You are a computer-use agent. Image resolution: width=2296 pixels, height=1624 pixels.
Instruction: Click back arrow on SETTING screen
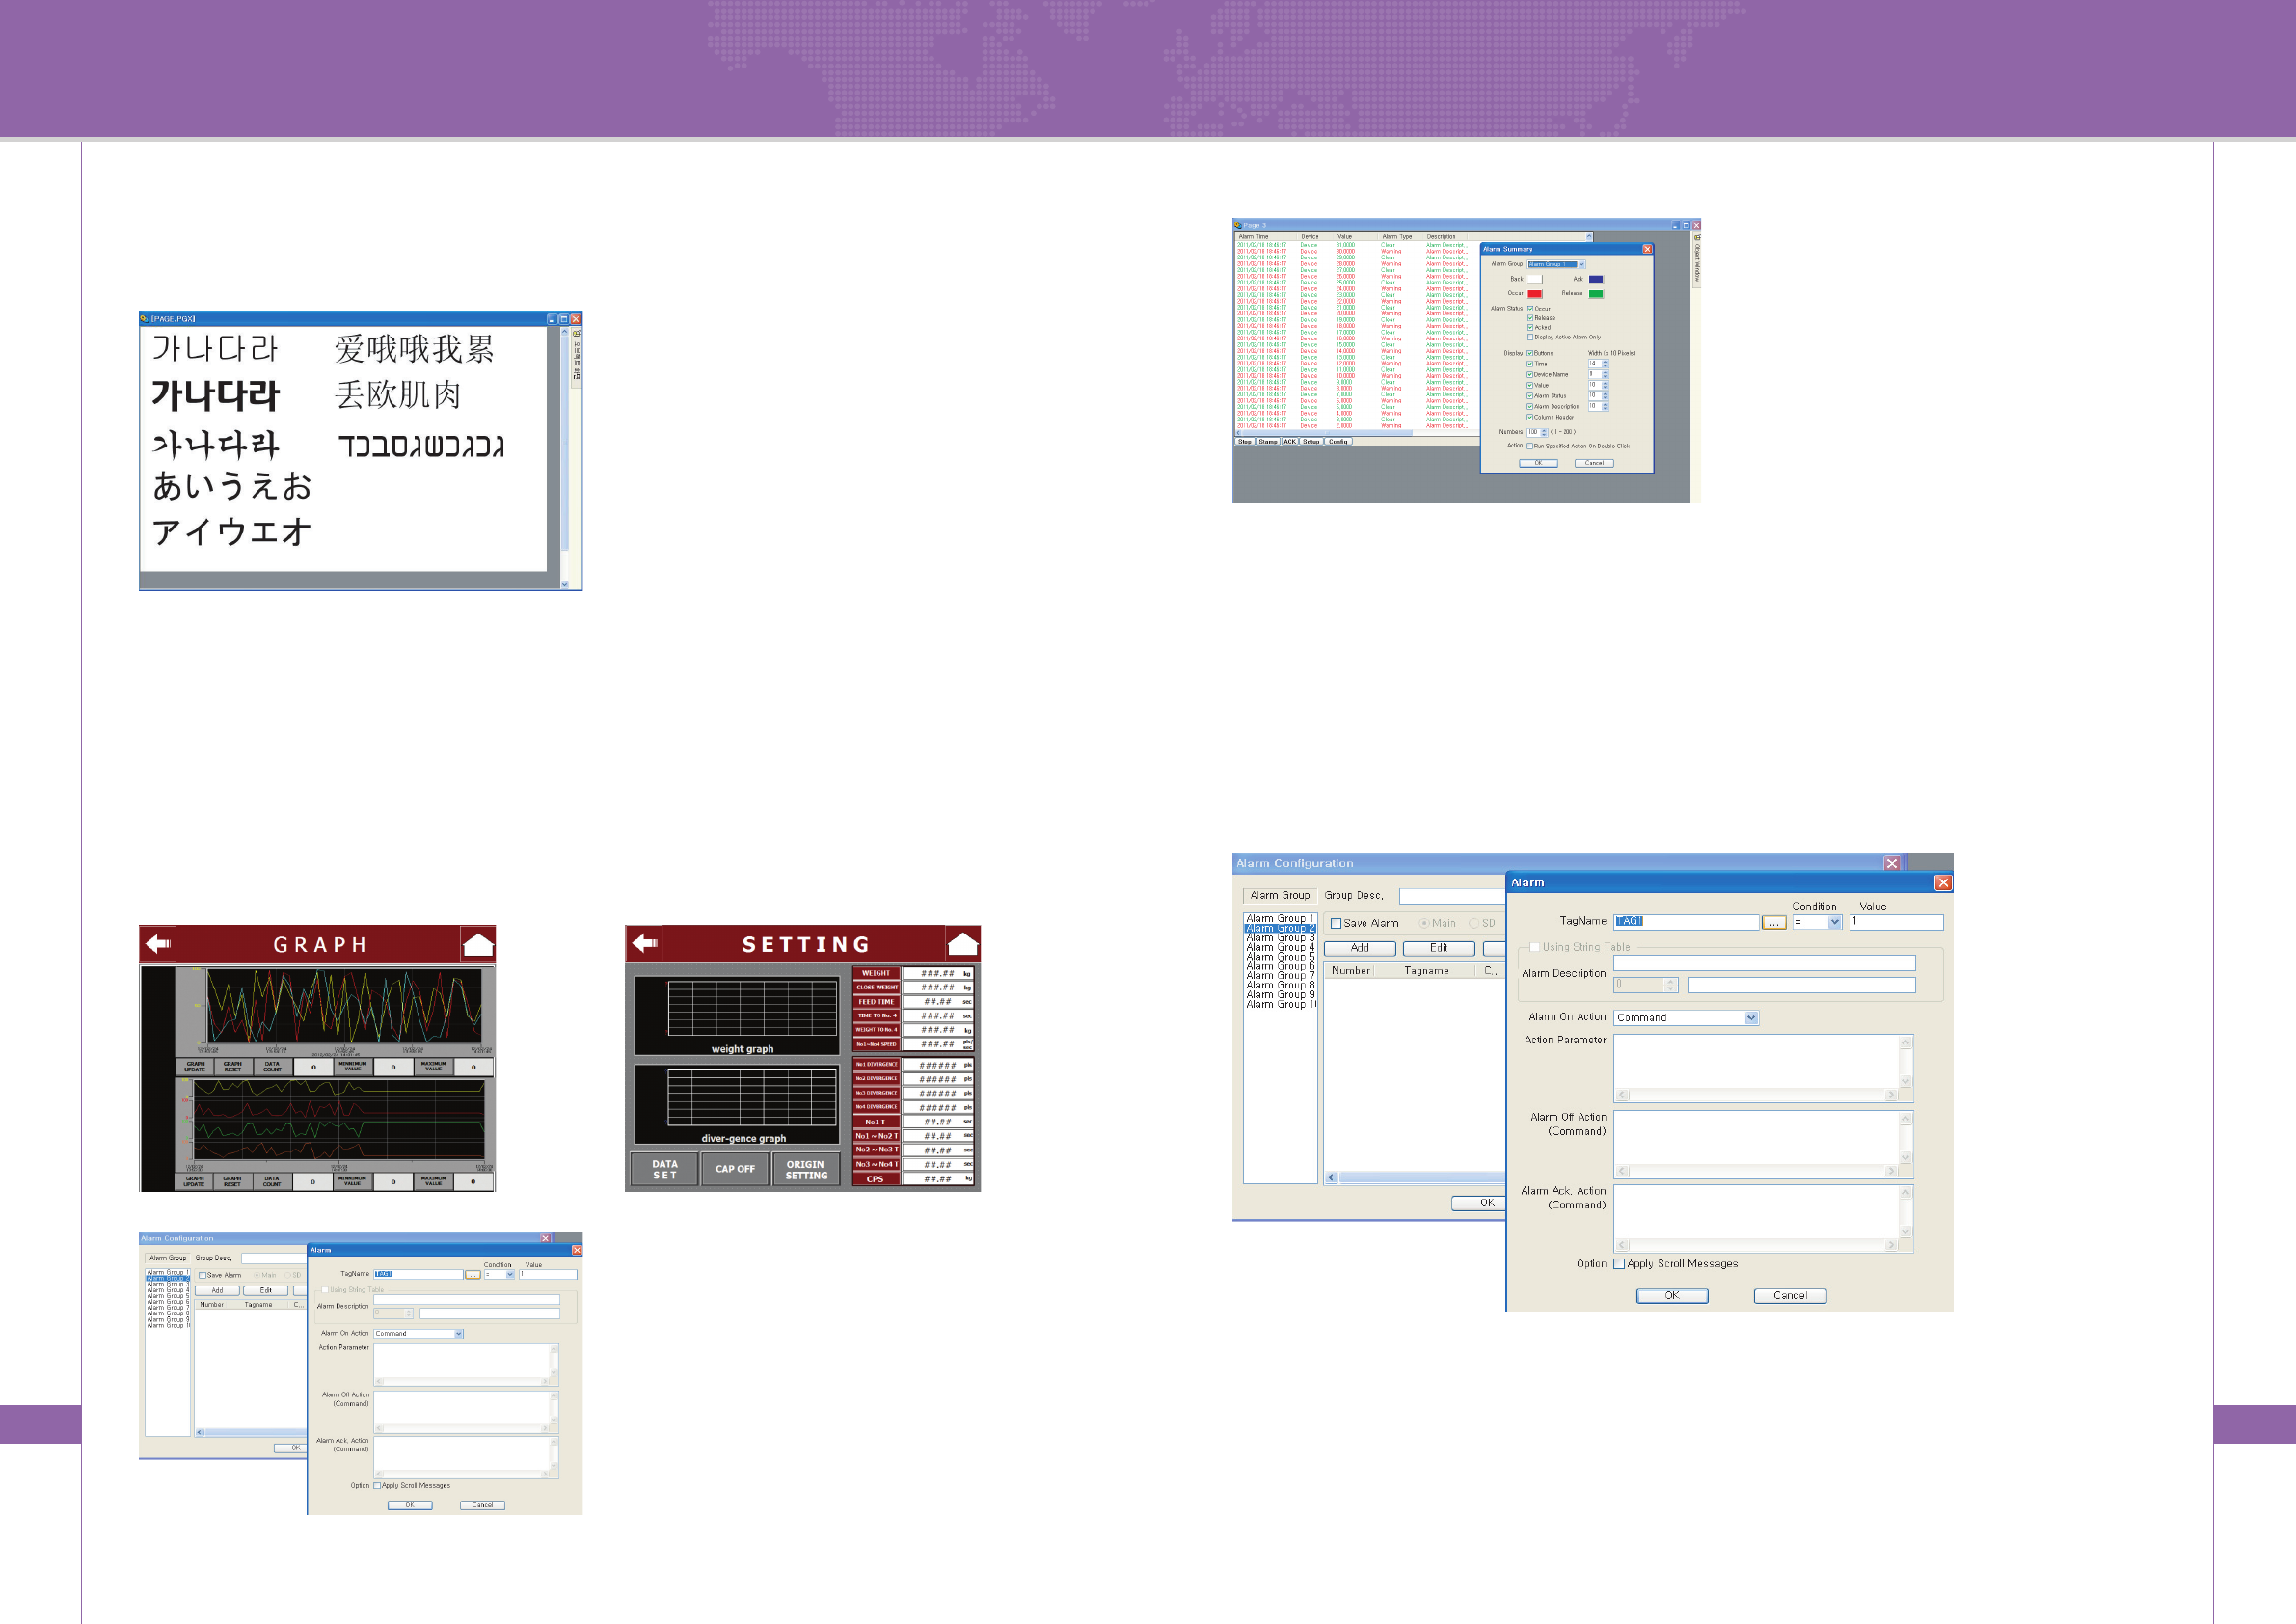645,943
